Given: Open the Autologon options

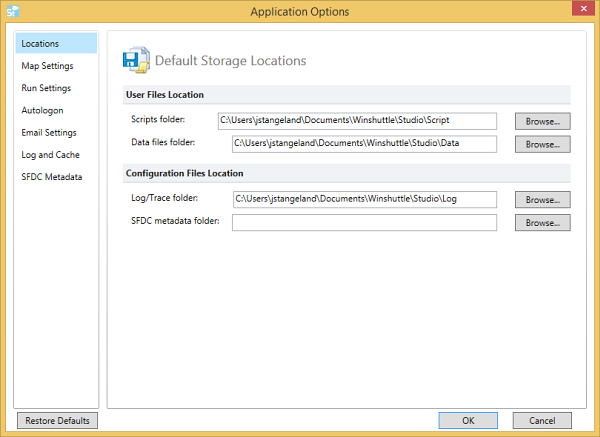Looking at the screenshot, I should click(x=56, y=110).
